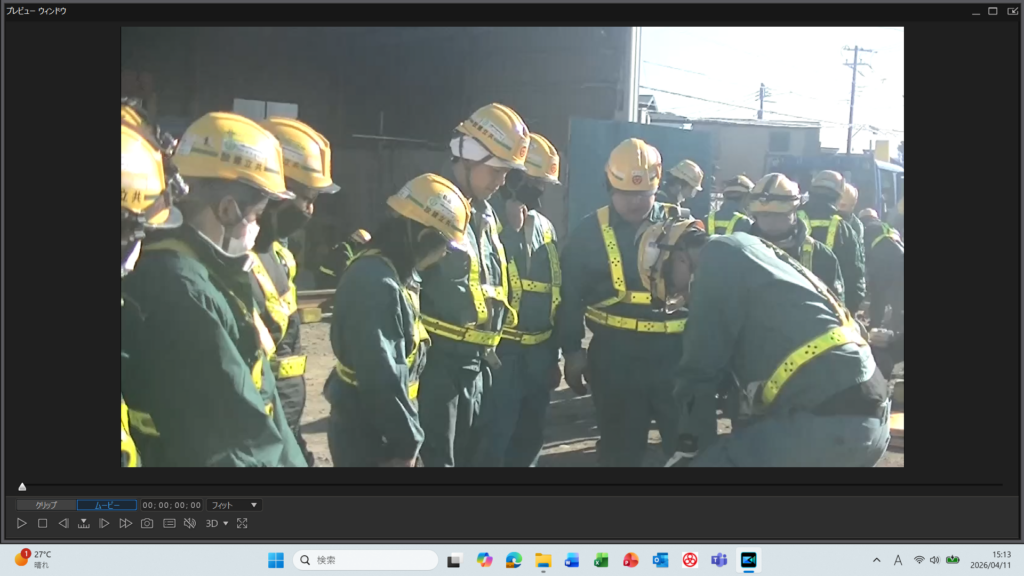Show hidden system tray icons chevron
1024x576 pixels.
point(877,560)
